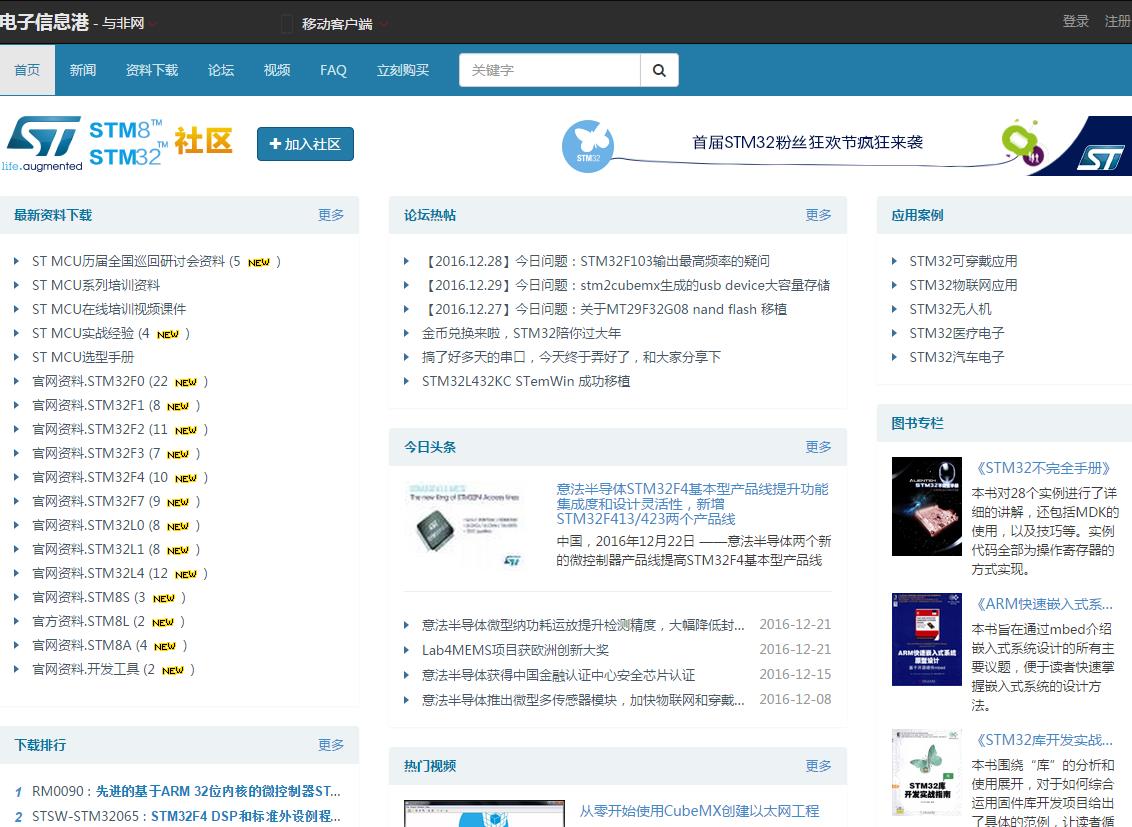The image size is (1132, 827).
Task: Click the 加入社区 join community button
Action: point(305,144)
